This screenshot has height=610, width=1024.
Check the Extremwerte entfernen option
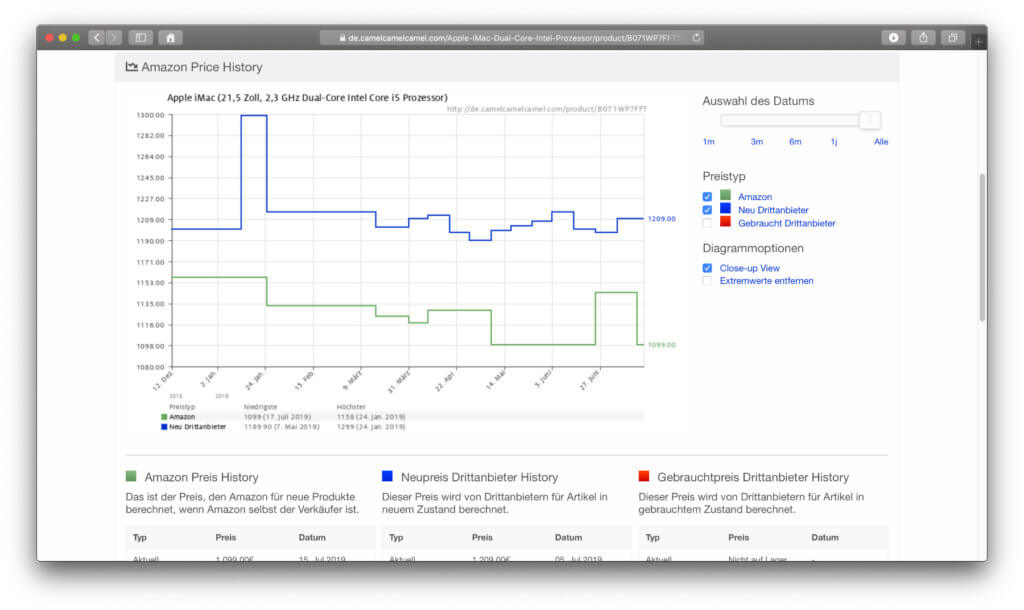tap(708, 281)
